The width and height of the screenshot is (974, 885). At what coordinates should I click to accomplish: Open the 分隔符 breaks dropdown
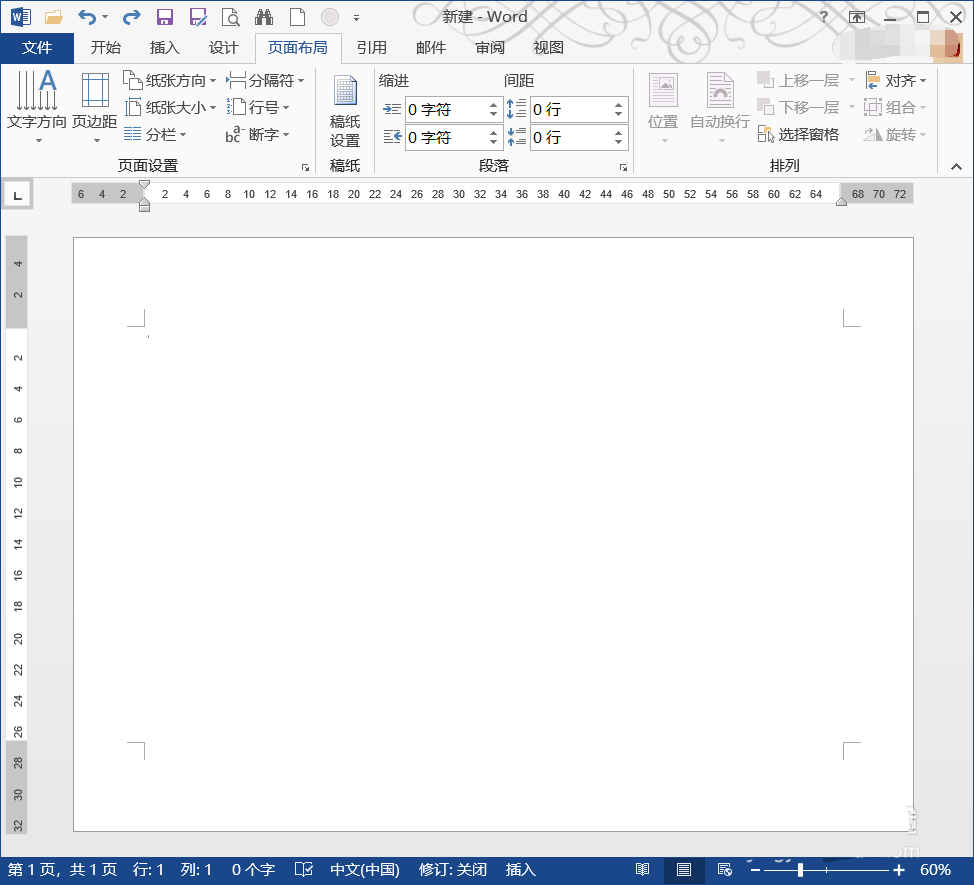[x=265, y=80]
